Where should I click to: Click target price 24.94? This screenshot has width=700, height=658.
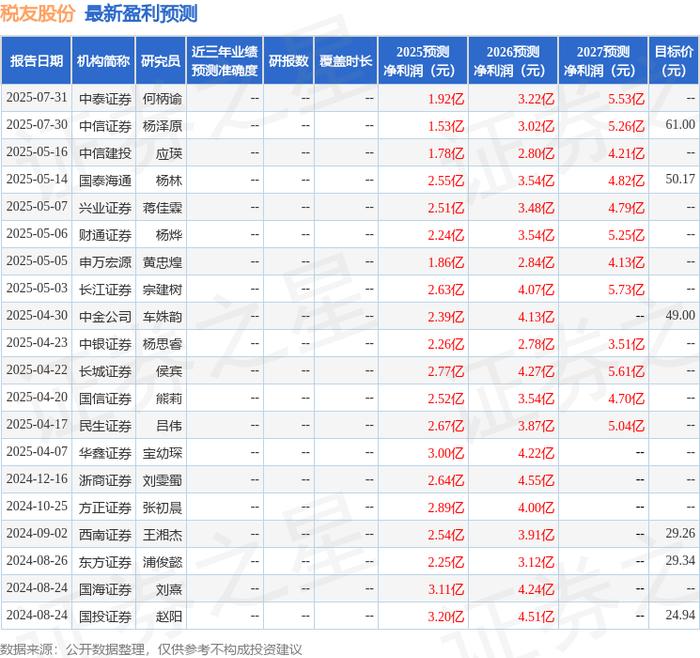[x=680, y=615]
